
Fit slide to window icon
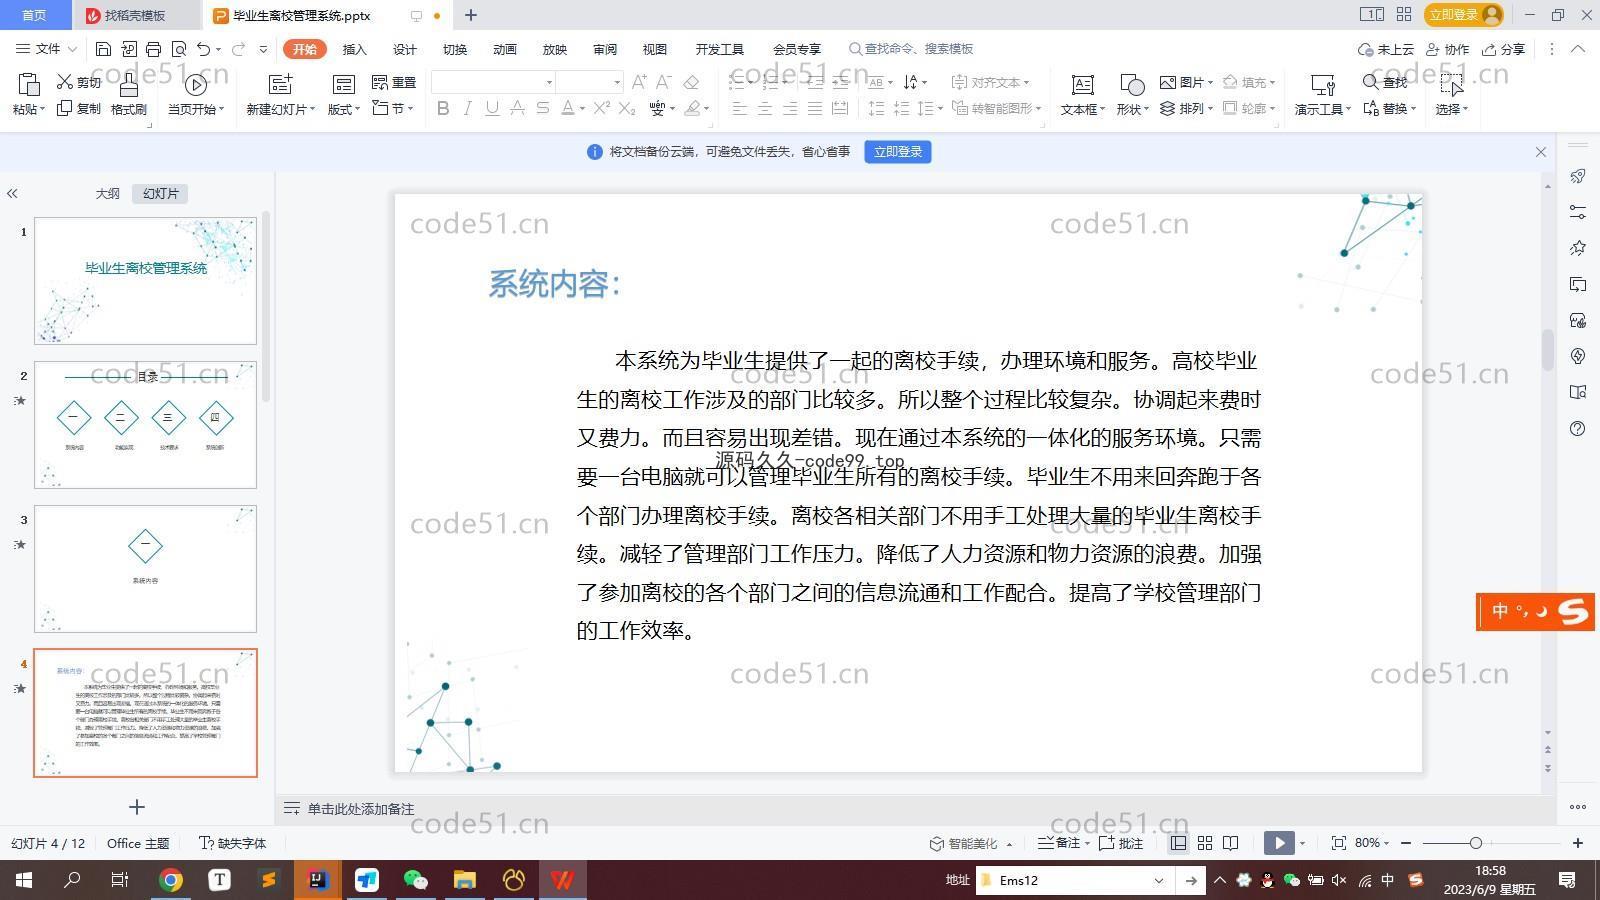[1339, 843]
